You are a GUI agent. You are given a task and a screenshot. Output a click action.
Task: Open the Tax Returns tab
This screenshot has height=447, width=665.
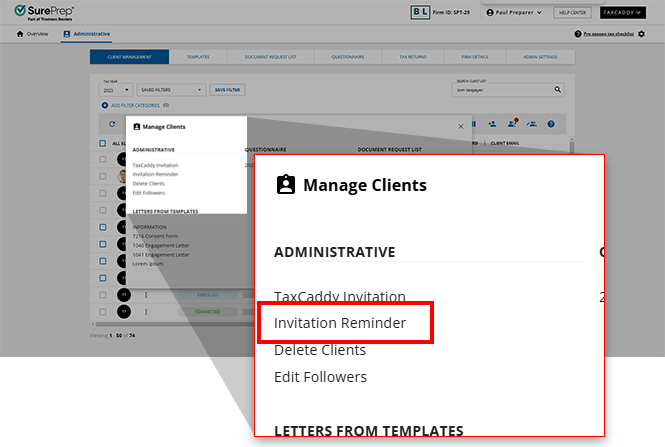(413, 57)
